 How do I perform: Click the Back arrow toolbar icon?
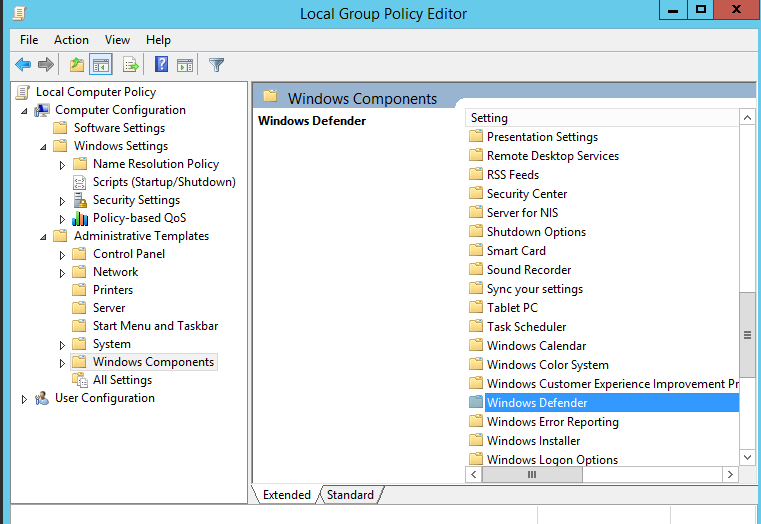(23, 65)
